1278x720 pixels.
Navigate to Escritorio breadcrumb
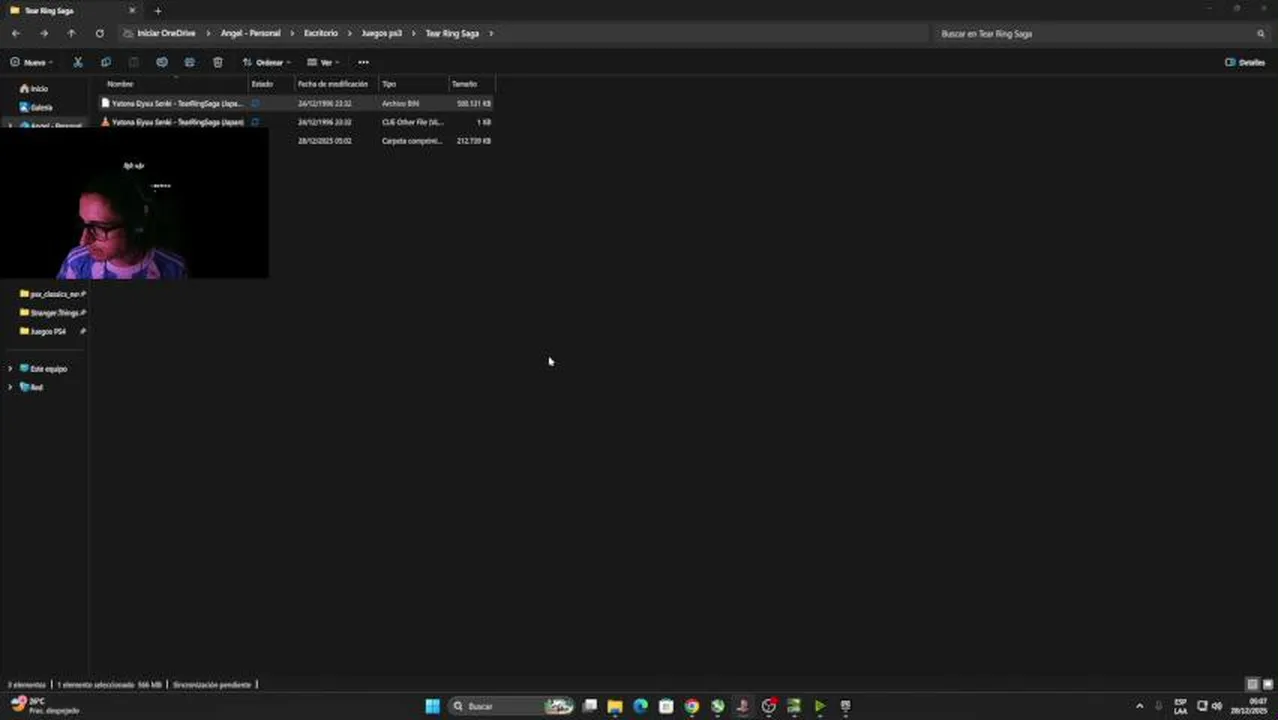point(321,33)
